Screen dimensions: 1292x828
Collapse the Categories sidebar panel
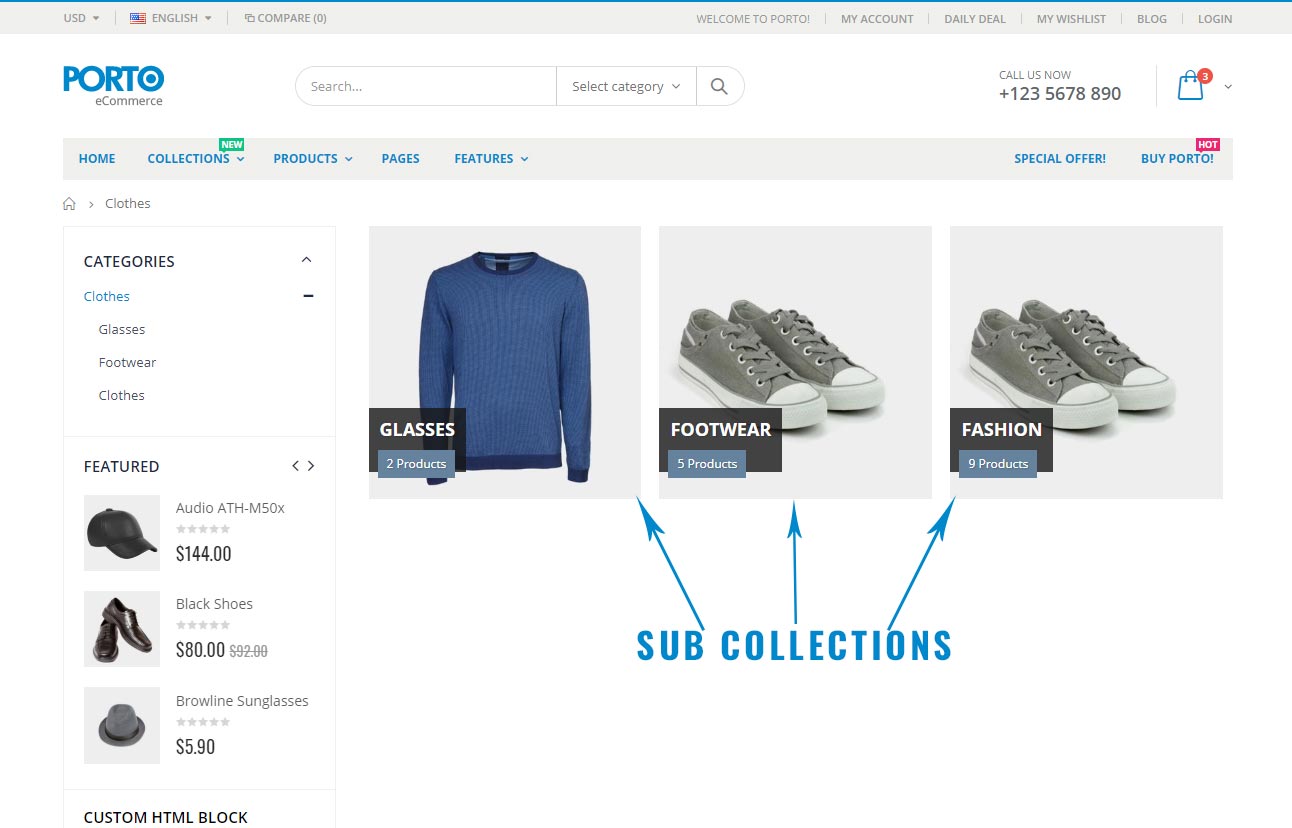click(x=306, y=260)
